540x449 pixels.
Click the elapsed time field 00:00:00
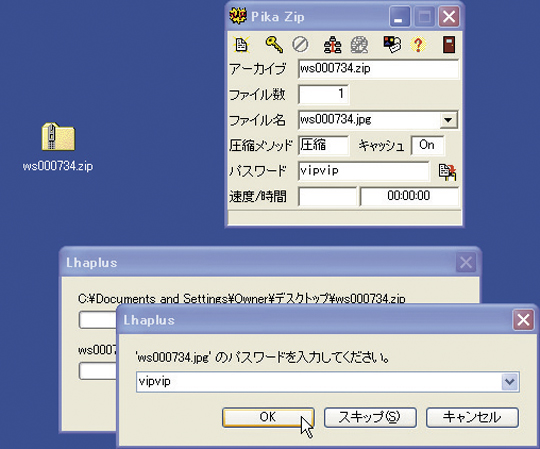point(409,196)
